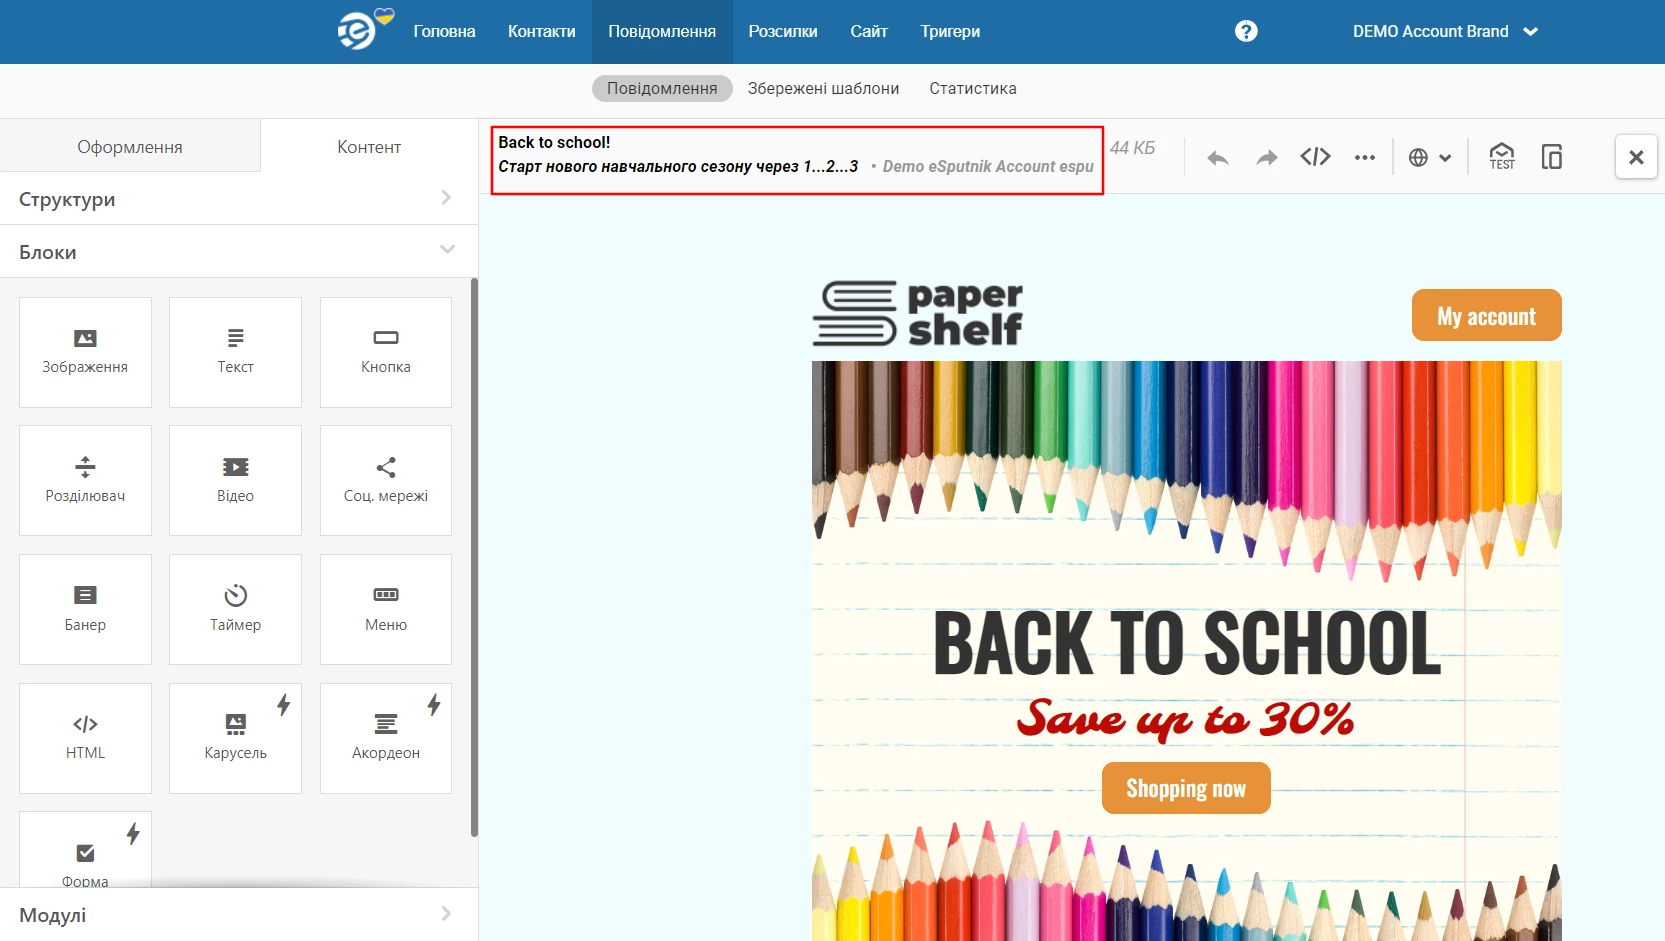Select the Зображення image block
The image size is (1665, 941).
(85, 352)
